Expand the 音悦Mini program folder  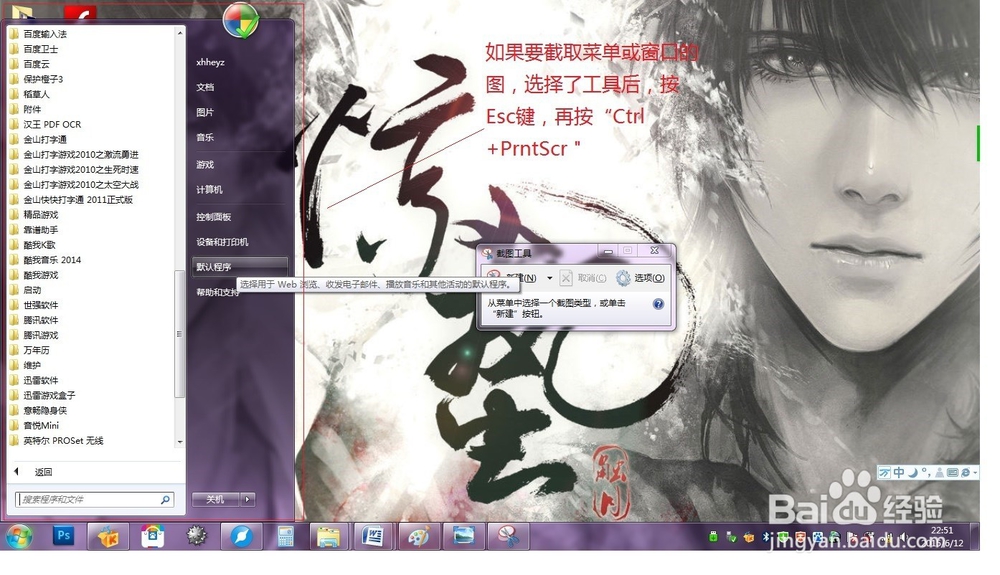coord(41,425)
